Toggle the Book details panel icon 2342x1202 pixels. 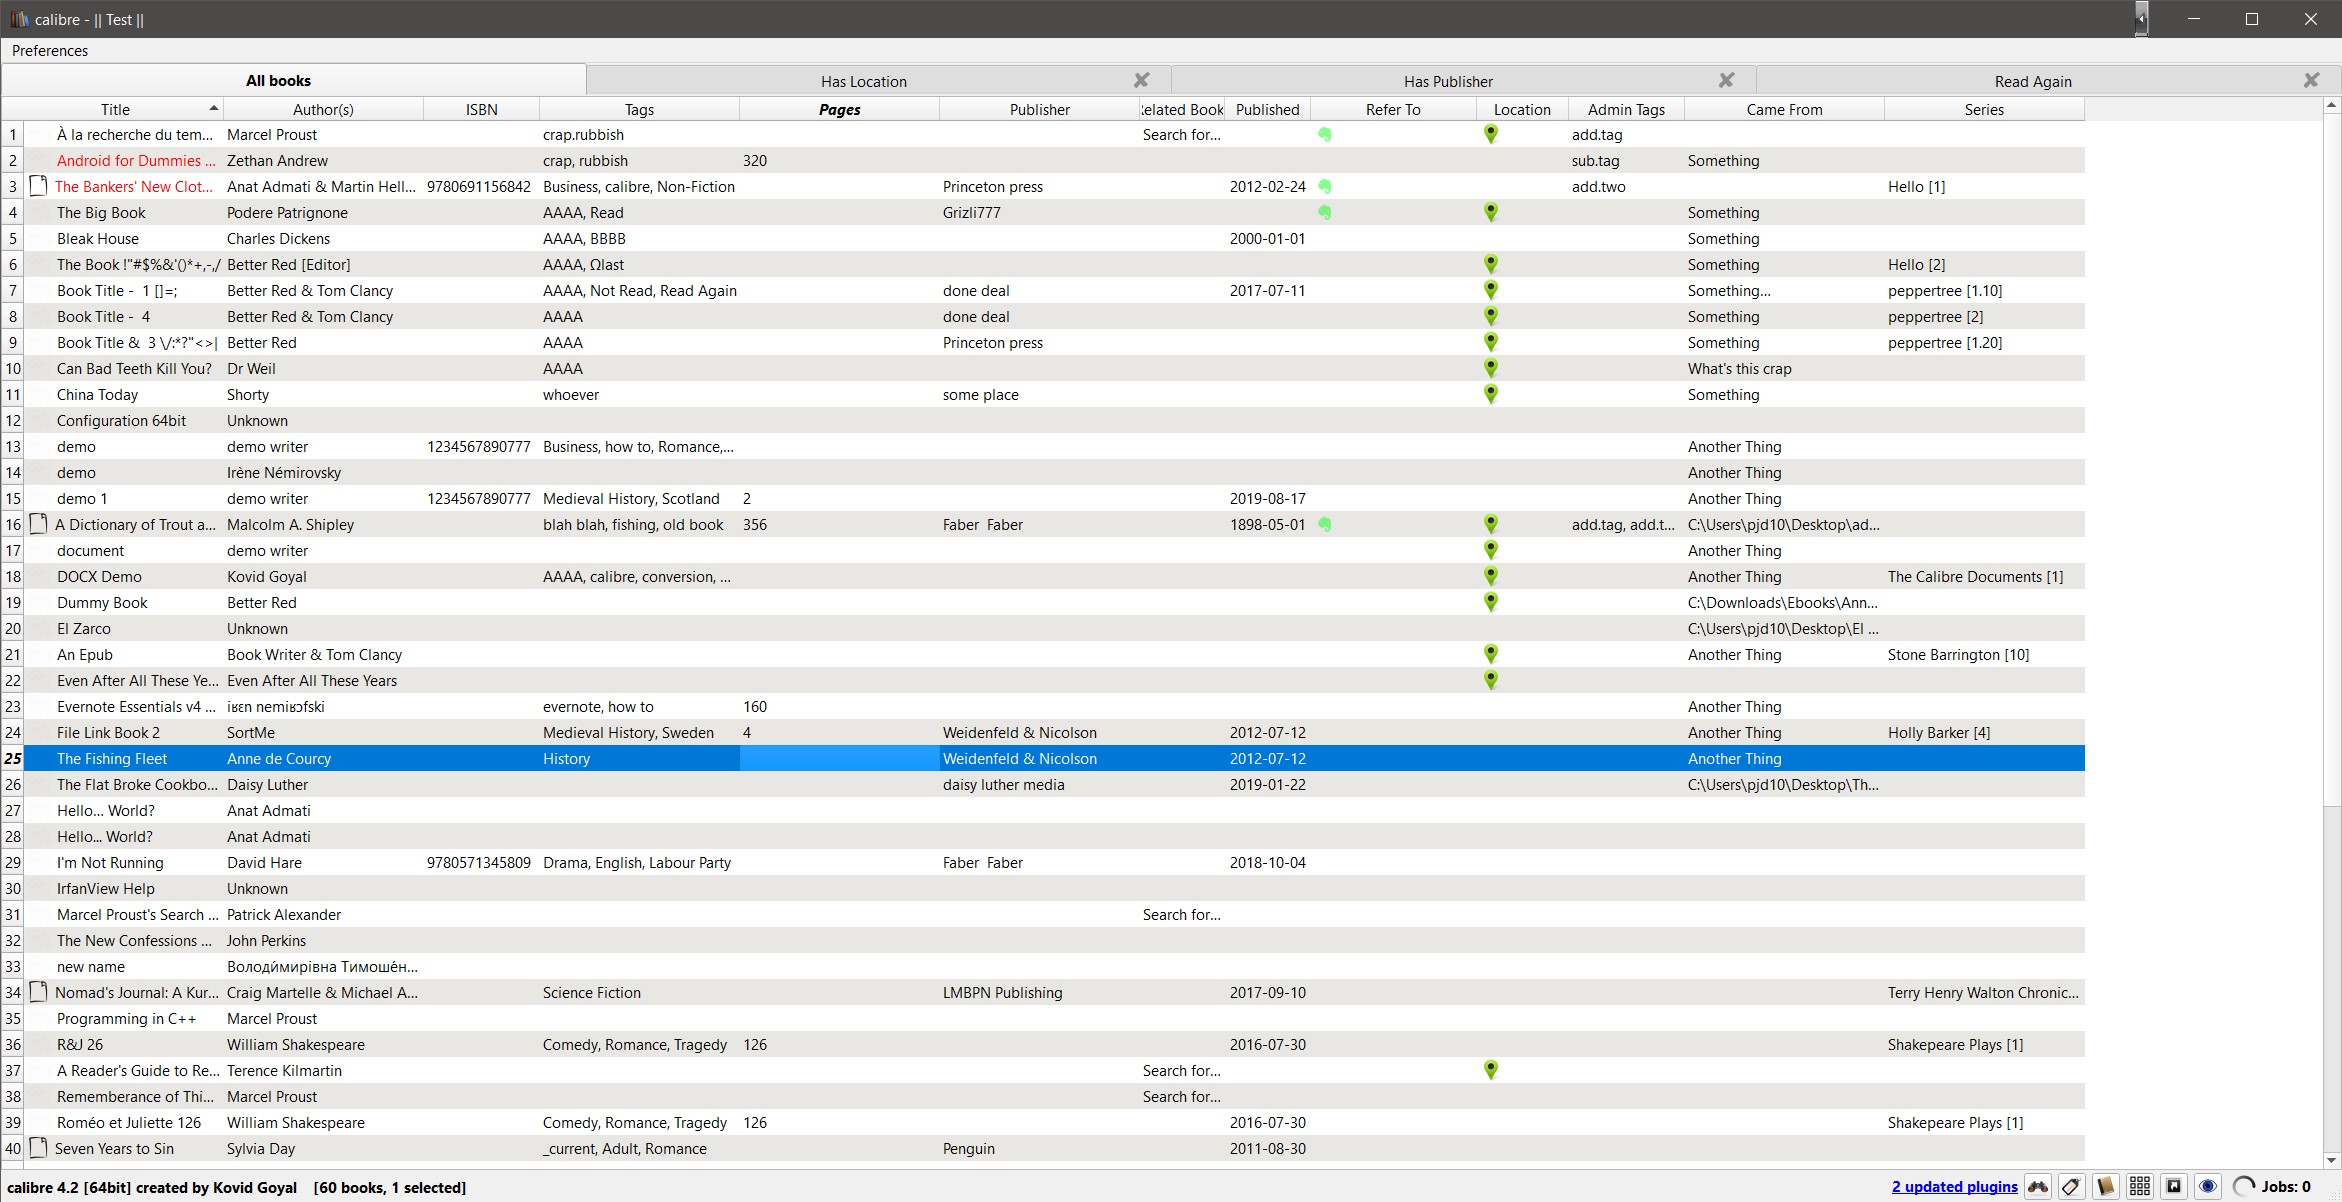coord(2106,1187)
